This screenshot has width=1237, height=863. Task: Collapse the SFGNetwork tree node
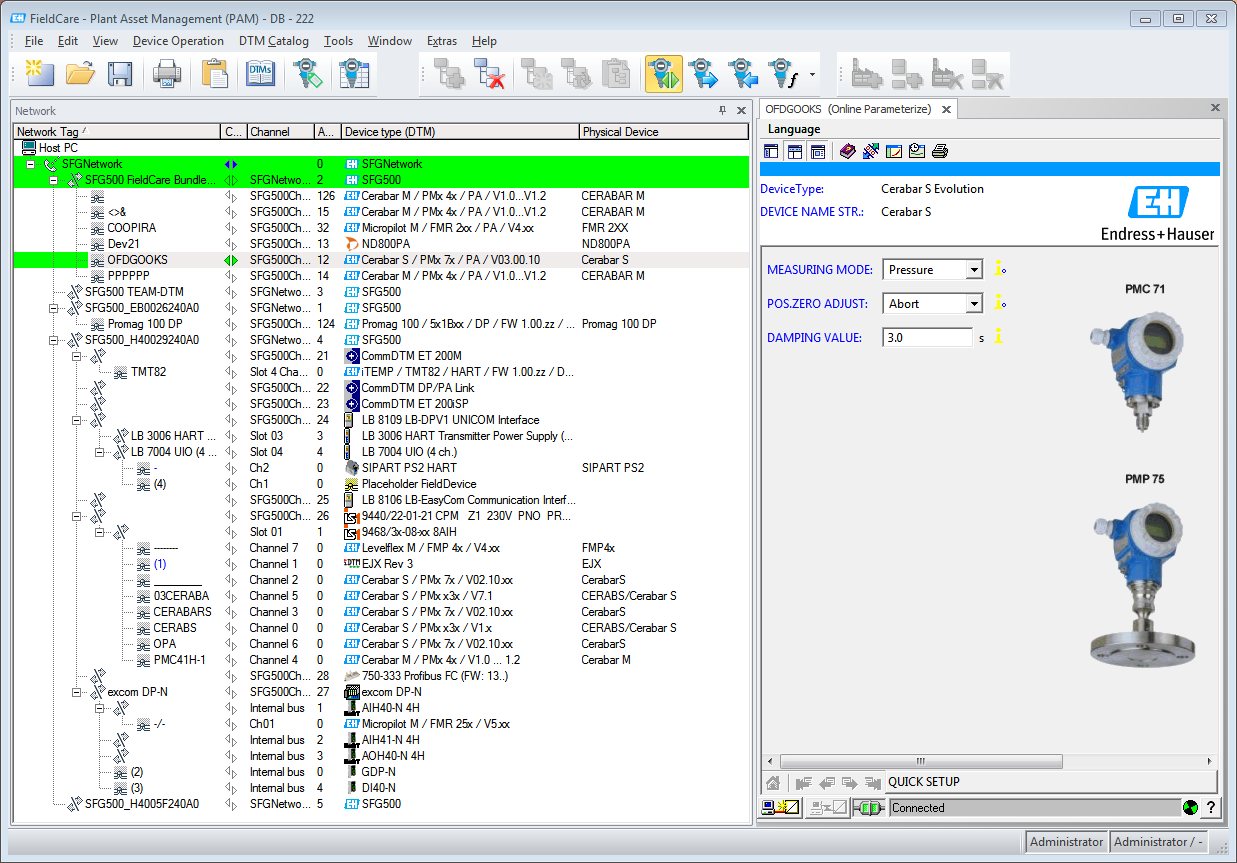(x=31, y=164)
